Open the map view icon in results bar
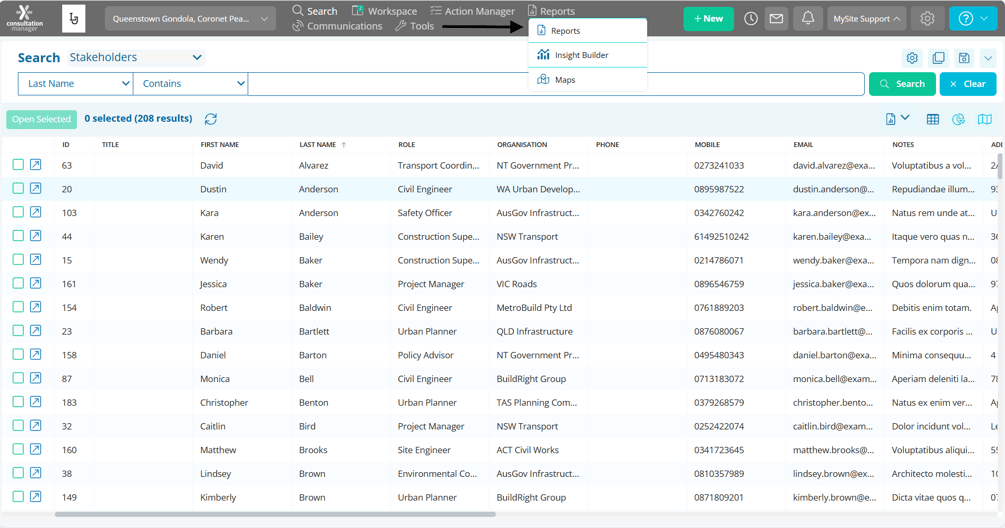This screenshot has width=1005, height=528. (984, 119)
